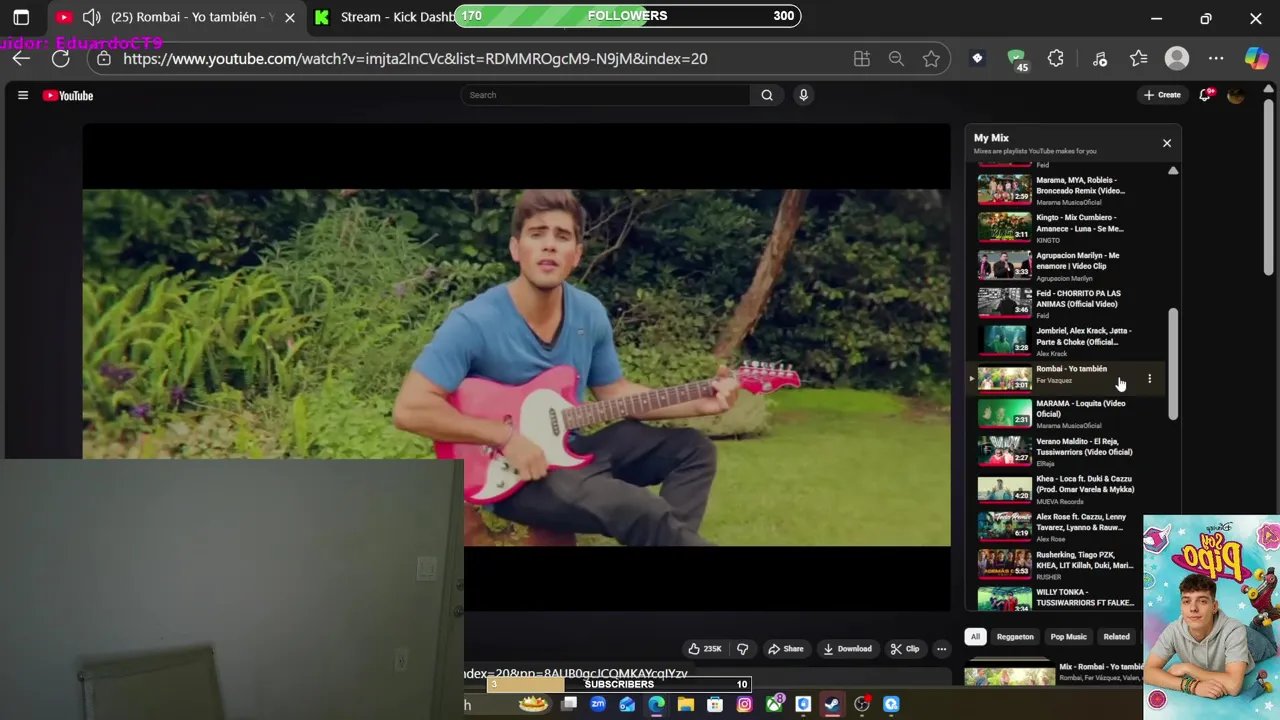Screen dimensions: 1280x720
Task: Play Verano Maldito - El Reja item
Action: (x=1067, y=452)
